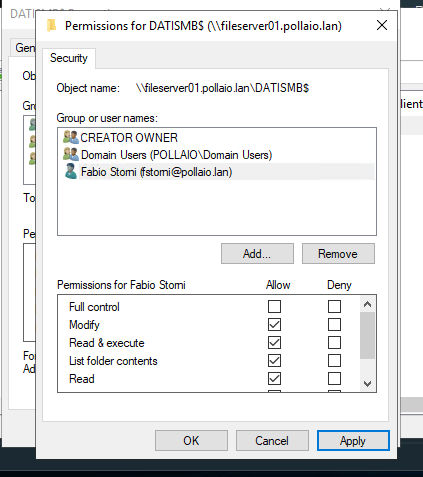The image size is (423, 477).
Task: Click the Full control permission label
Action: pyautogui.click(x=94, y=307)
